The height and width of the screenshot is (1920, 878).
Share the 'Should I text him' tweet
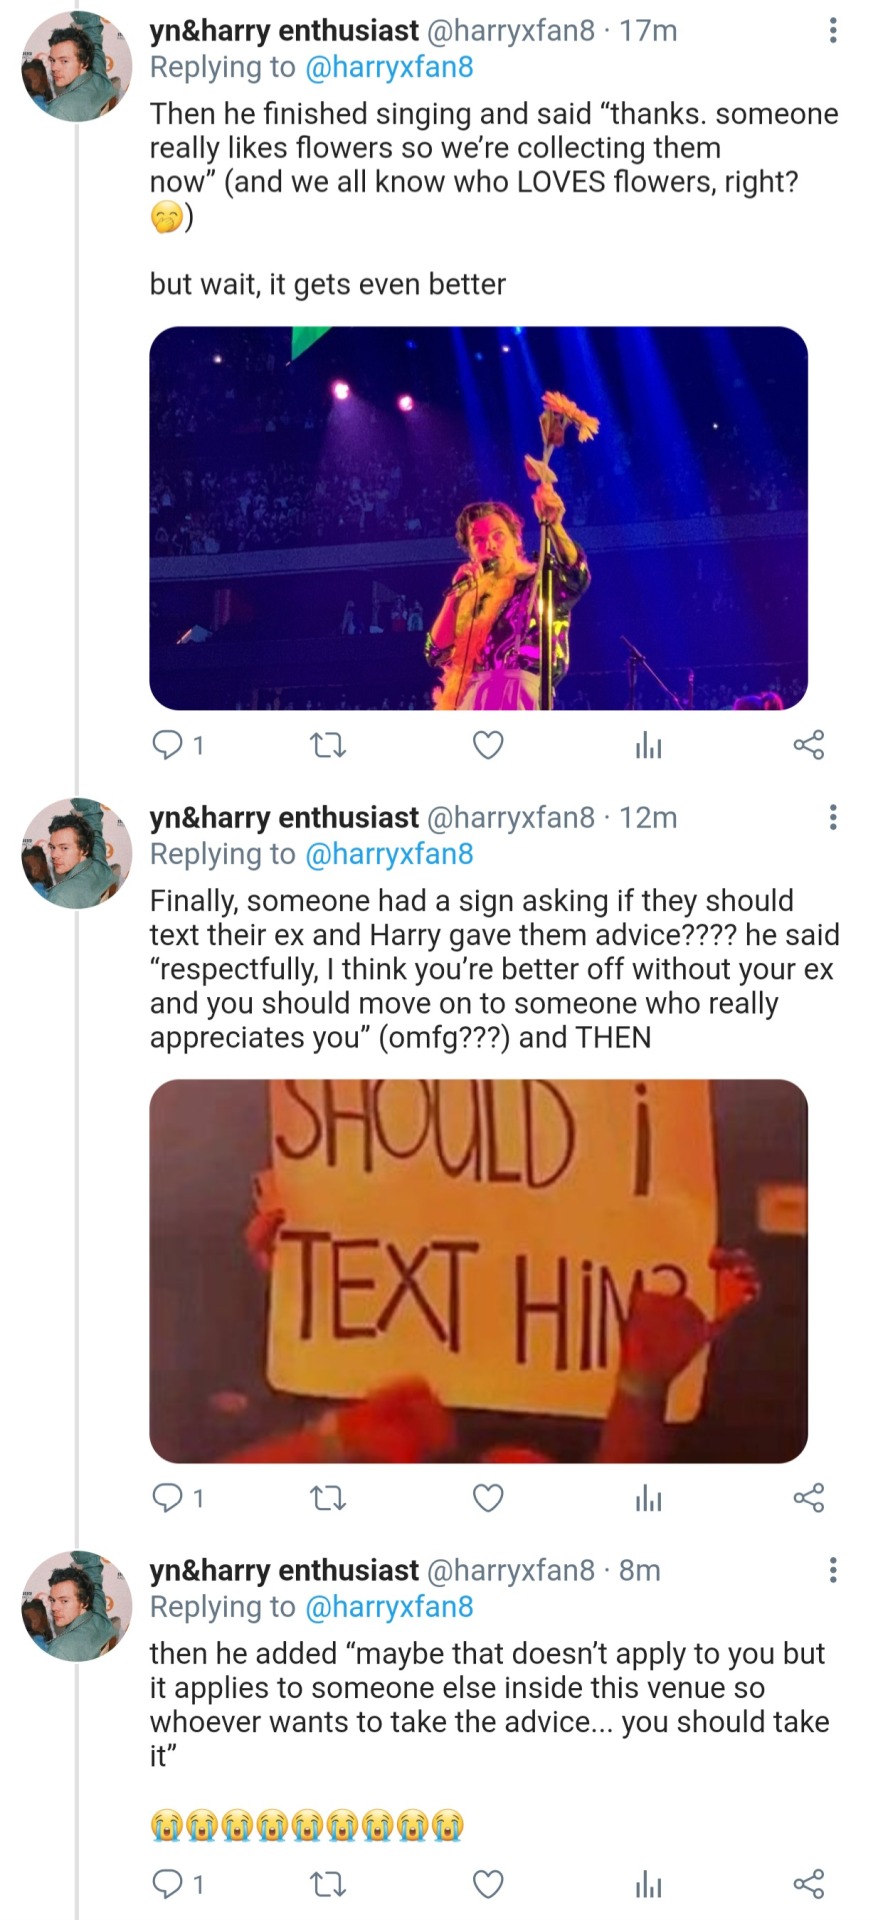click(x=808, y=1498)
